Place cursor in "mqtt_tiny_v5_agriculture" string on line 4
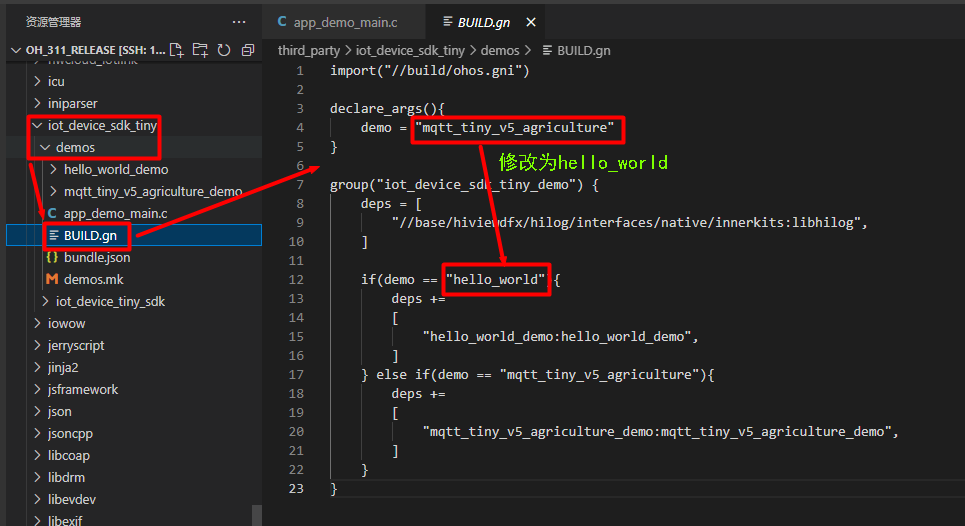965x526 pixels. (515, 127)
